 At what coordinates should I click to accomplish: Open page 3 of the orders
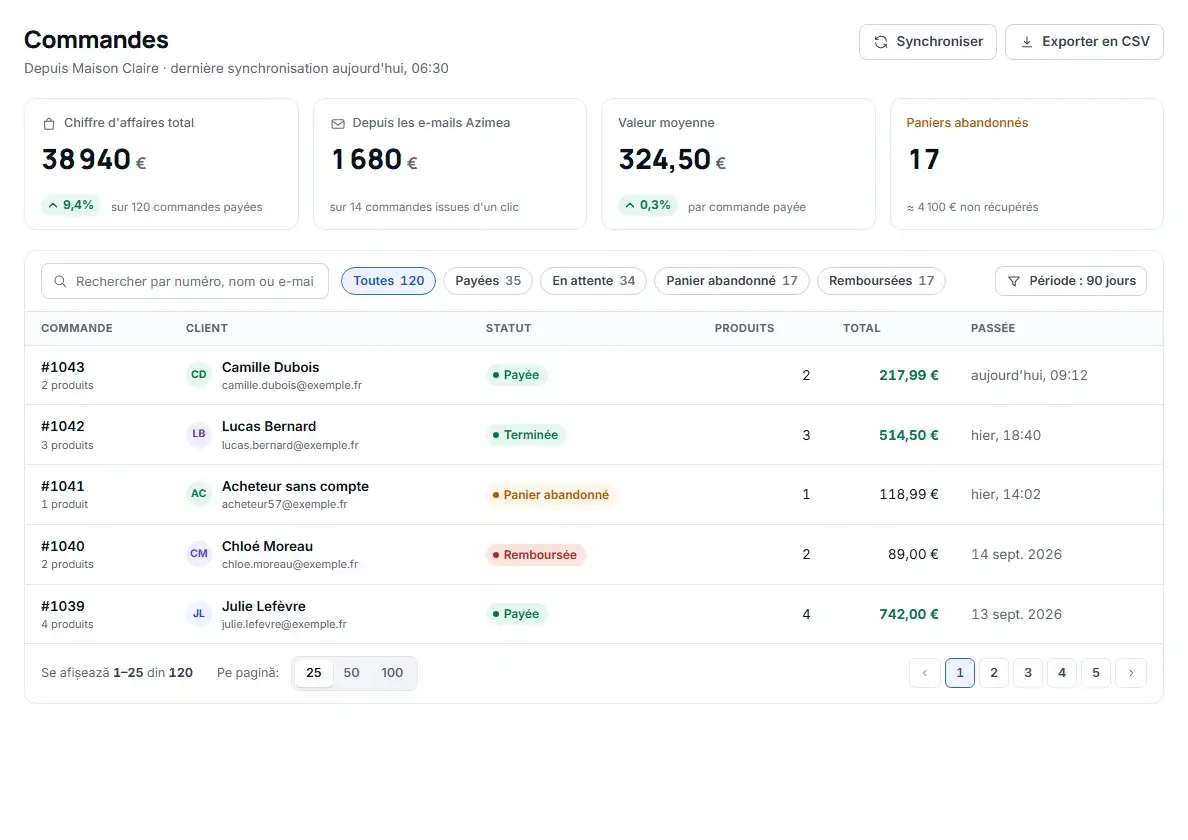(1028, 673)
